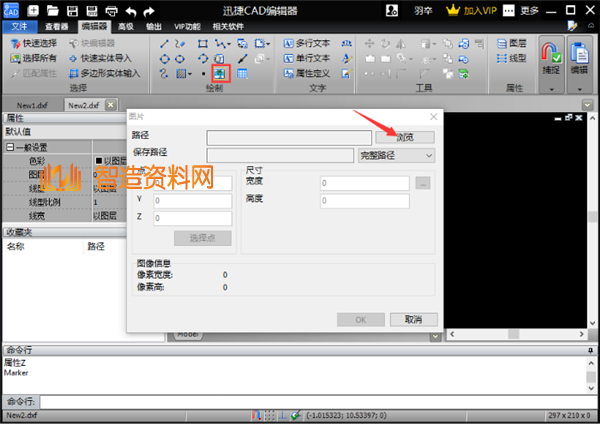Click the 编辑 edit document icon
The height and width of the screenshot is (424, 600).
579,55
